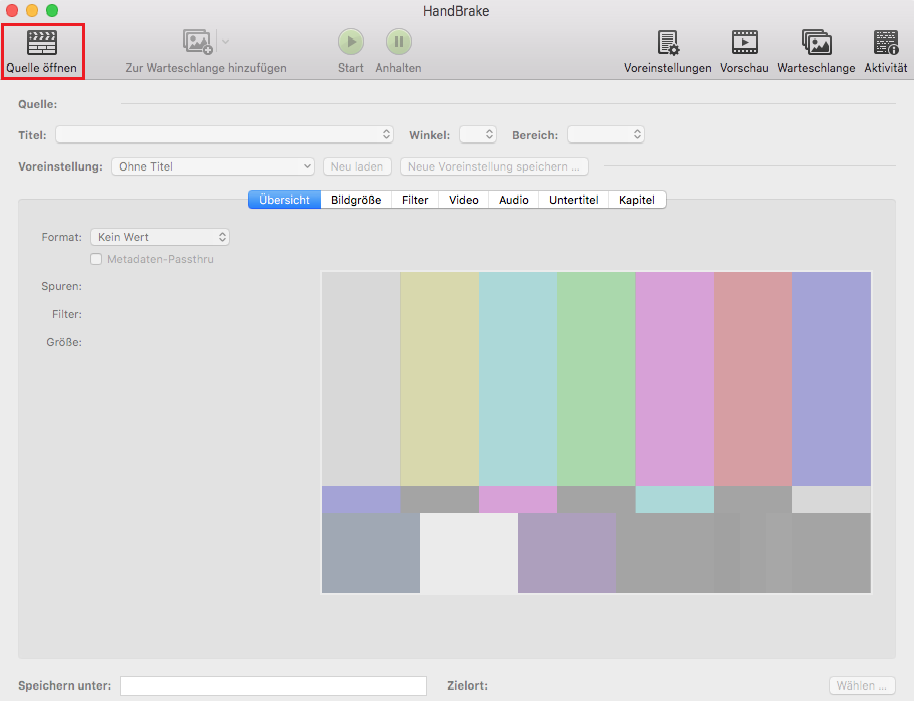Click the Neu laden button
Screen dimensions: 914x701
[357, 167]
